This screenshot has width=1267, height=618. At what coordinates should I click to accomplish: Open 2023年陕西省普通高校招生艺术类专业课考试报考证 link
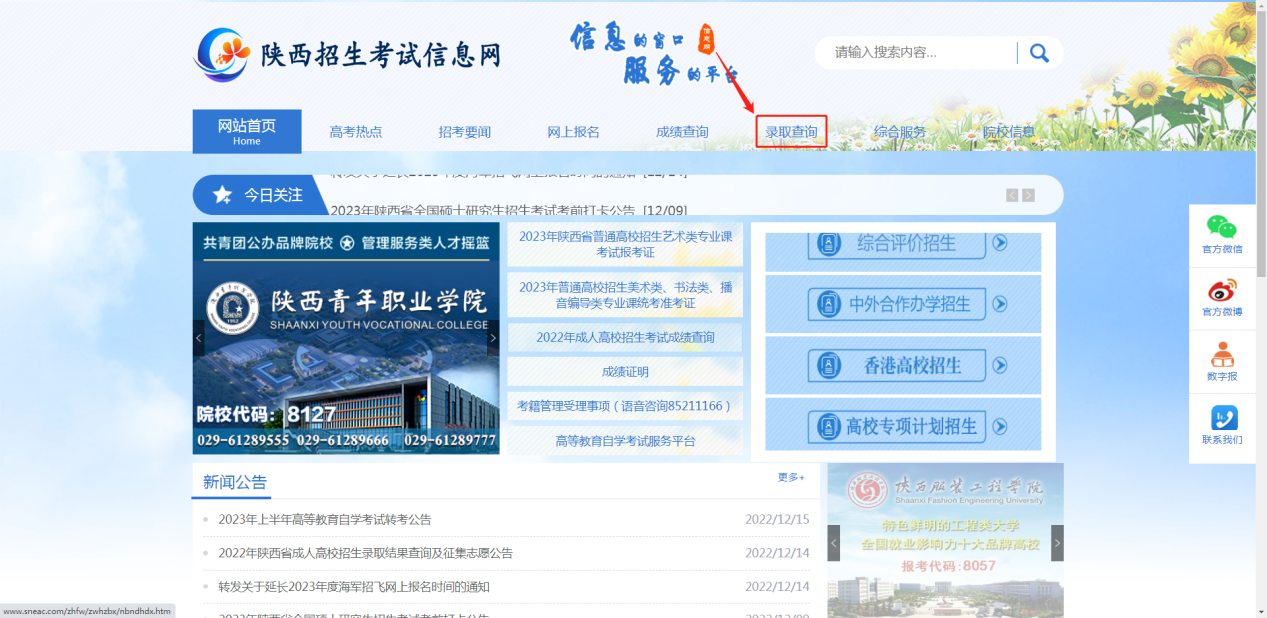tap(625, 244)
